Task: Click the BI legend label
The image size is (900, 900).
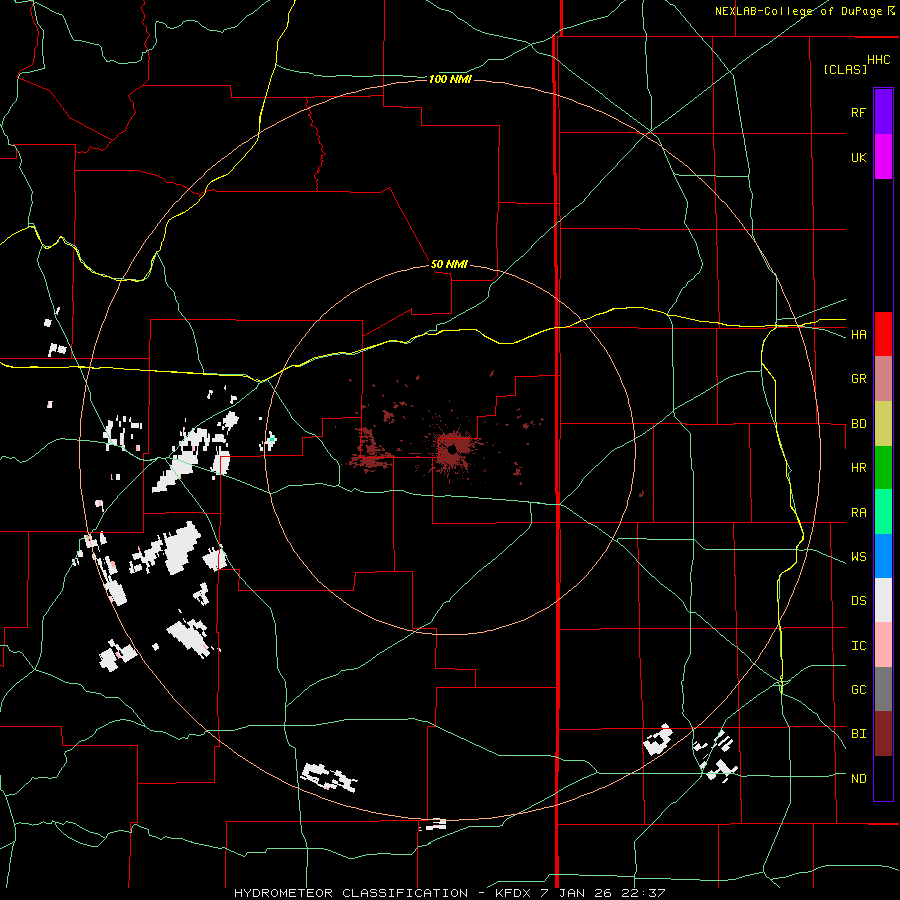Action: tap(858, 734)
